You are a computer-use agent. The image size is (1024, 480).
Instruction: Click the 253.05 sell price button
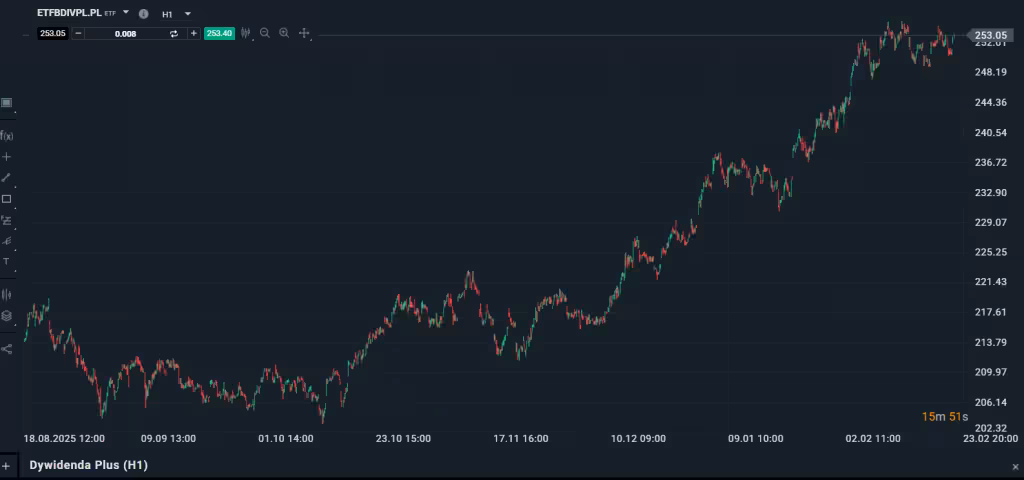(53, 33)
